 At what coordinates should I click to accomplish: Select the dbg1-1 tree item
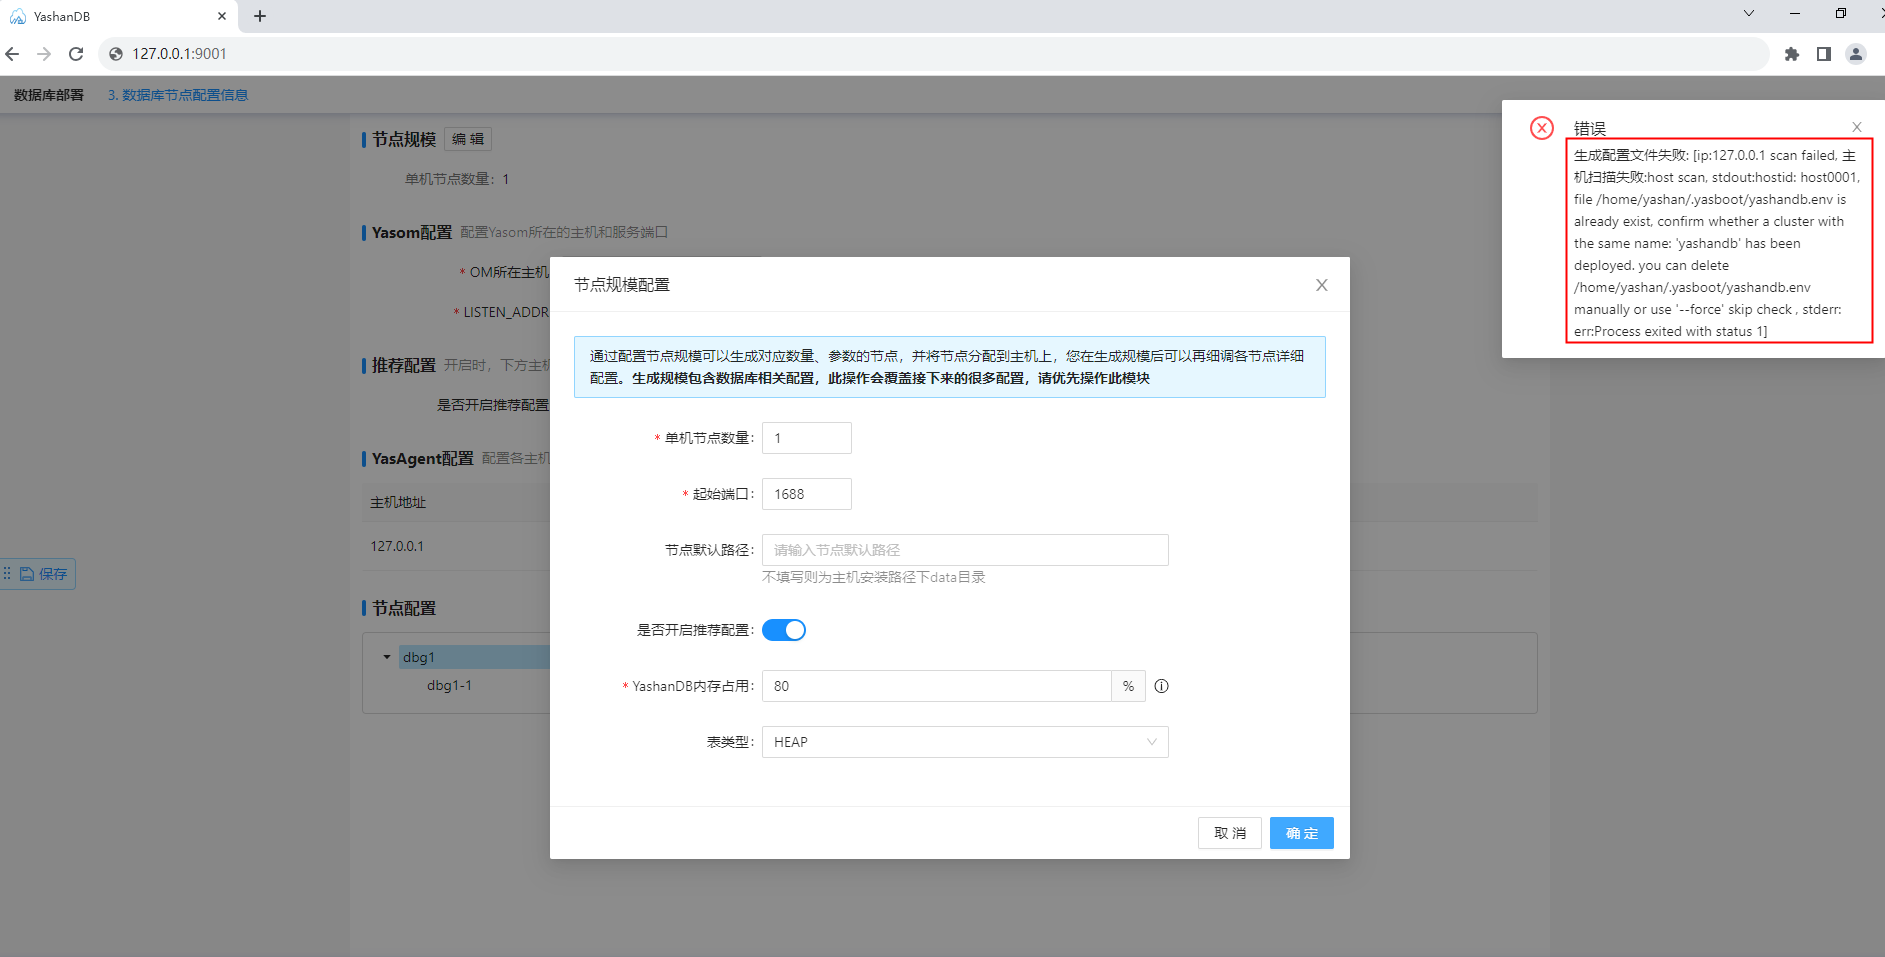[x=449, y=685]
